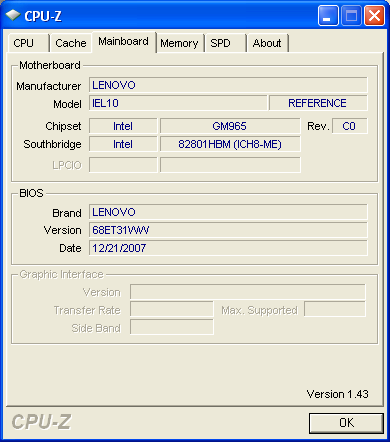Go to the Memory tab
This screenshot has width=390, height=442.
coord(180,43)
